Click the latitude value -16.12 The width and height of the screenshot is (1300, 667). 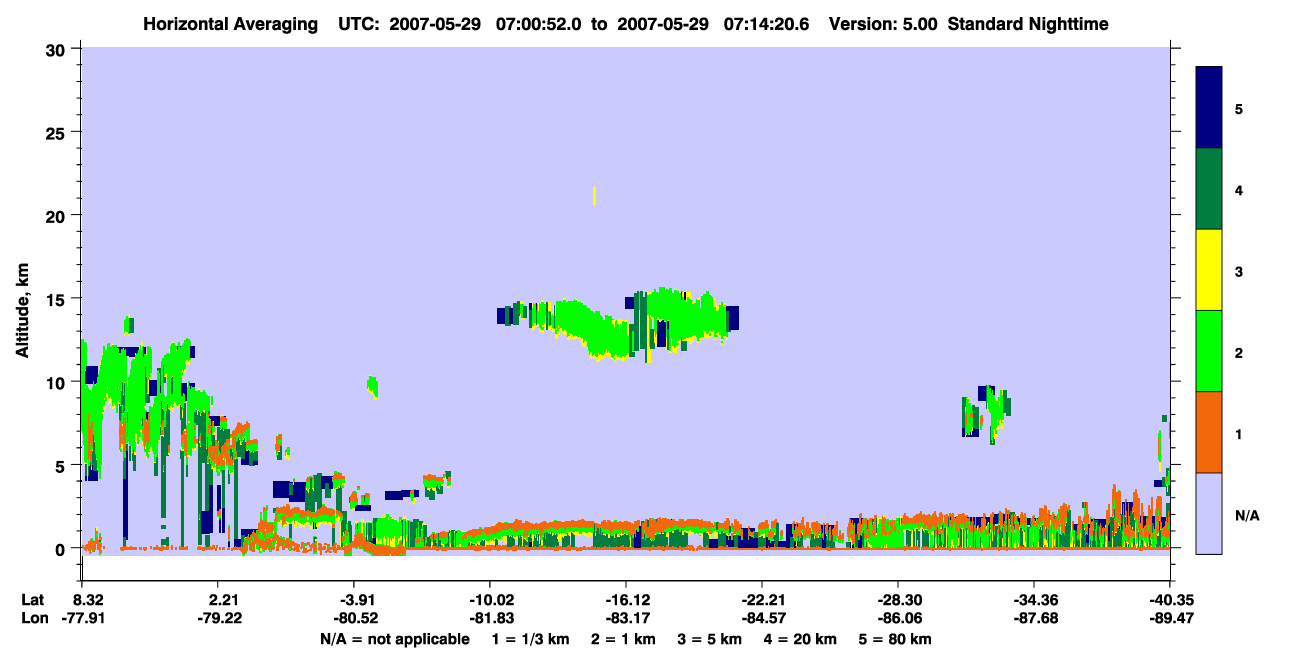626,600
